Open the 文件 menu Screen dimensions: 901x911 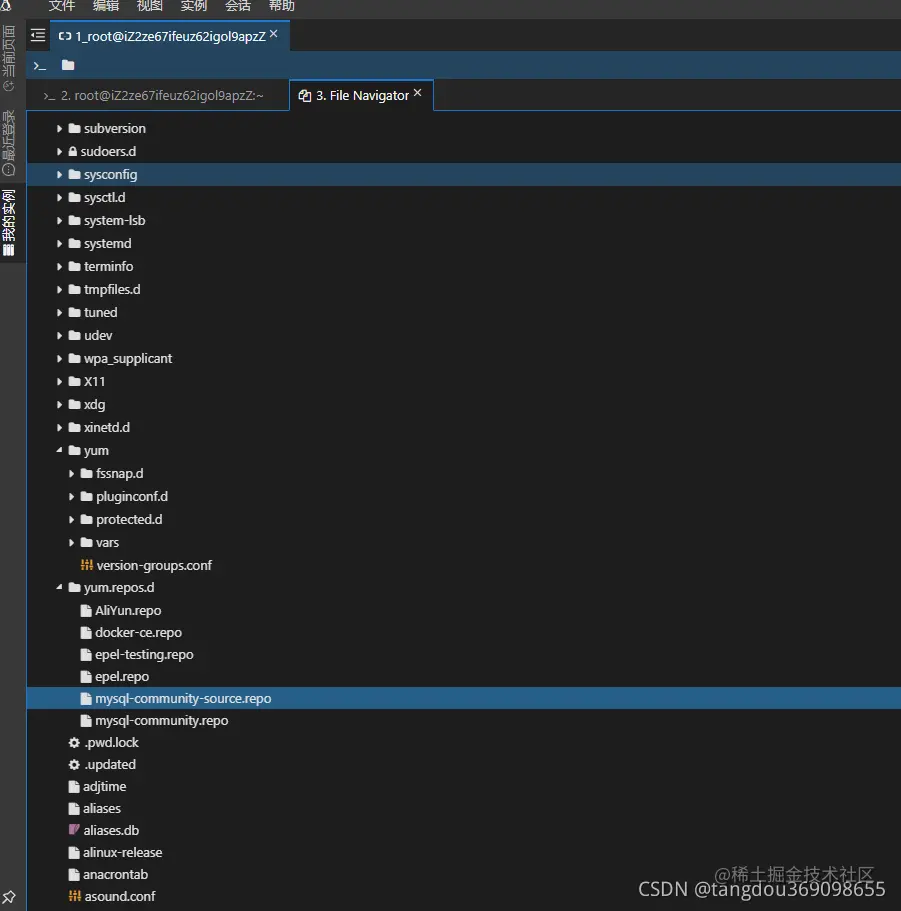tap(62, 6)
